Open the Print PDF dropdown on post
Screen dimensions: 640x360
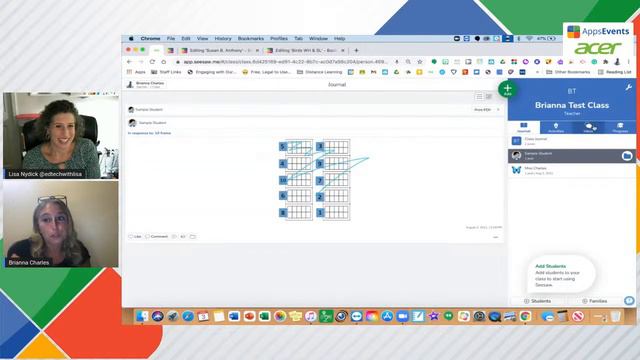pos(486,110)
